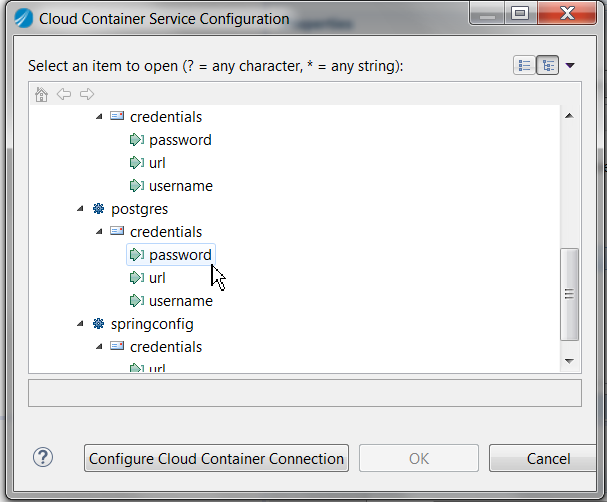
Task: Click the vertical scrollbar thumb
Action: [569, 294]
